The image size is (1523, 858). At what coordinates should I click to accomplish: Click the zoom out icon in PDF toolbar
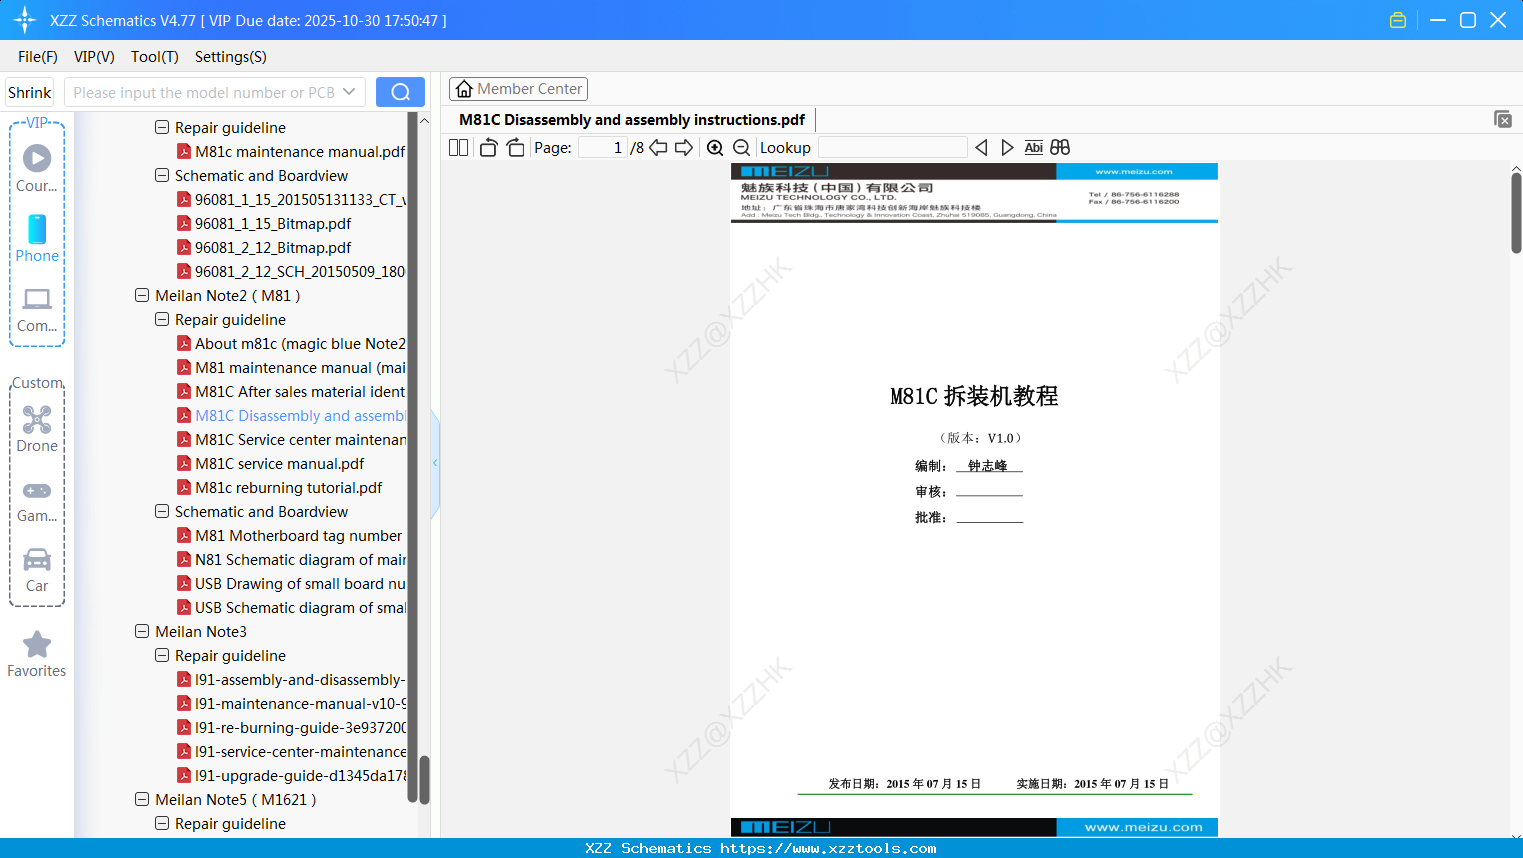click(741, 147)
